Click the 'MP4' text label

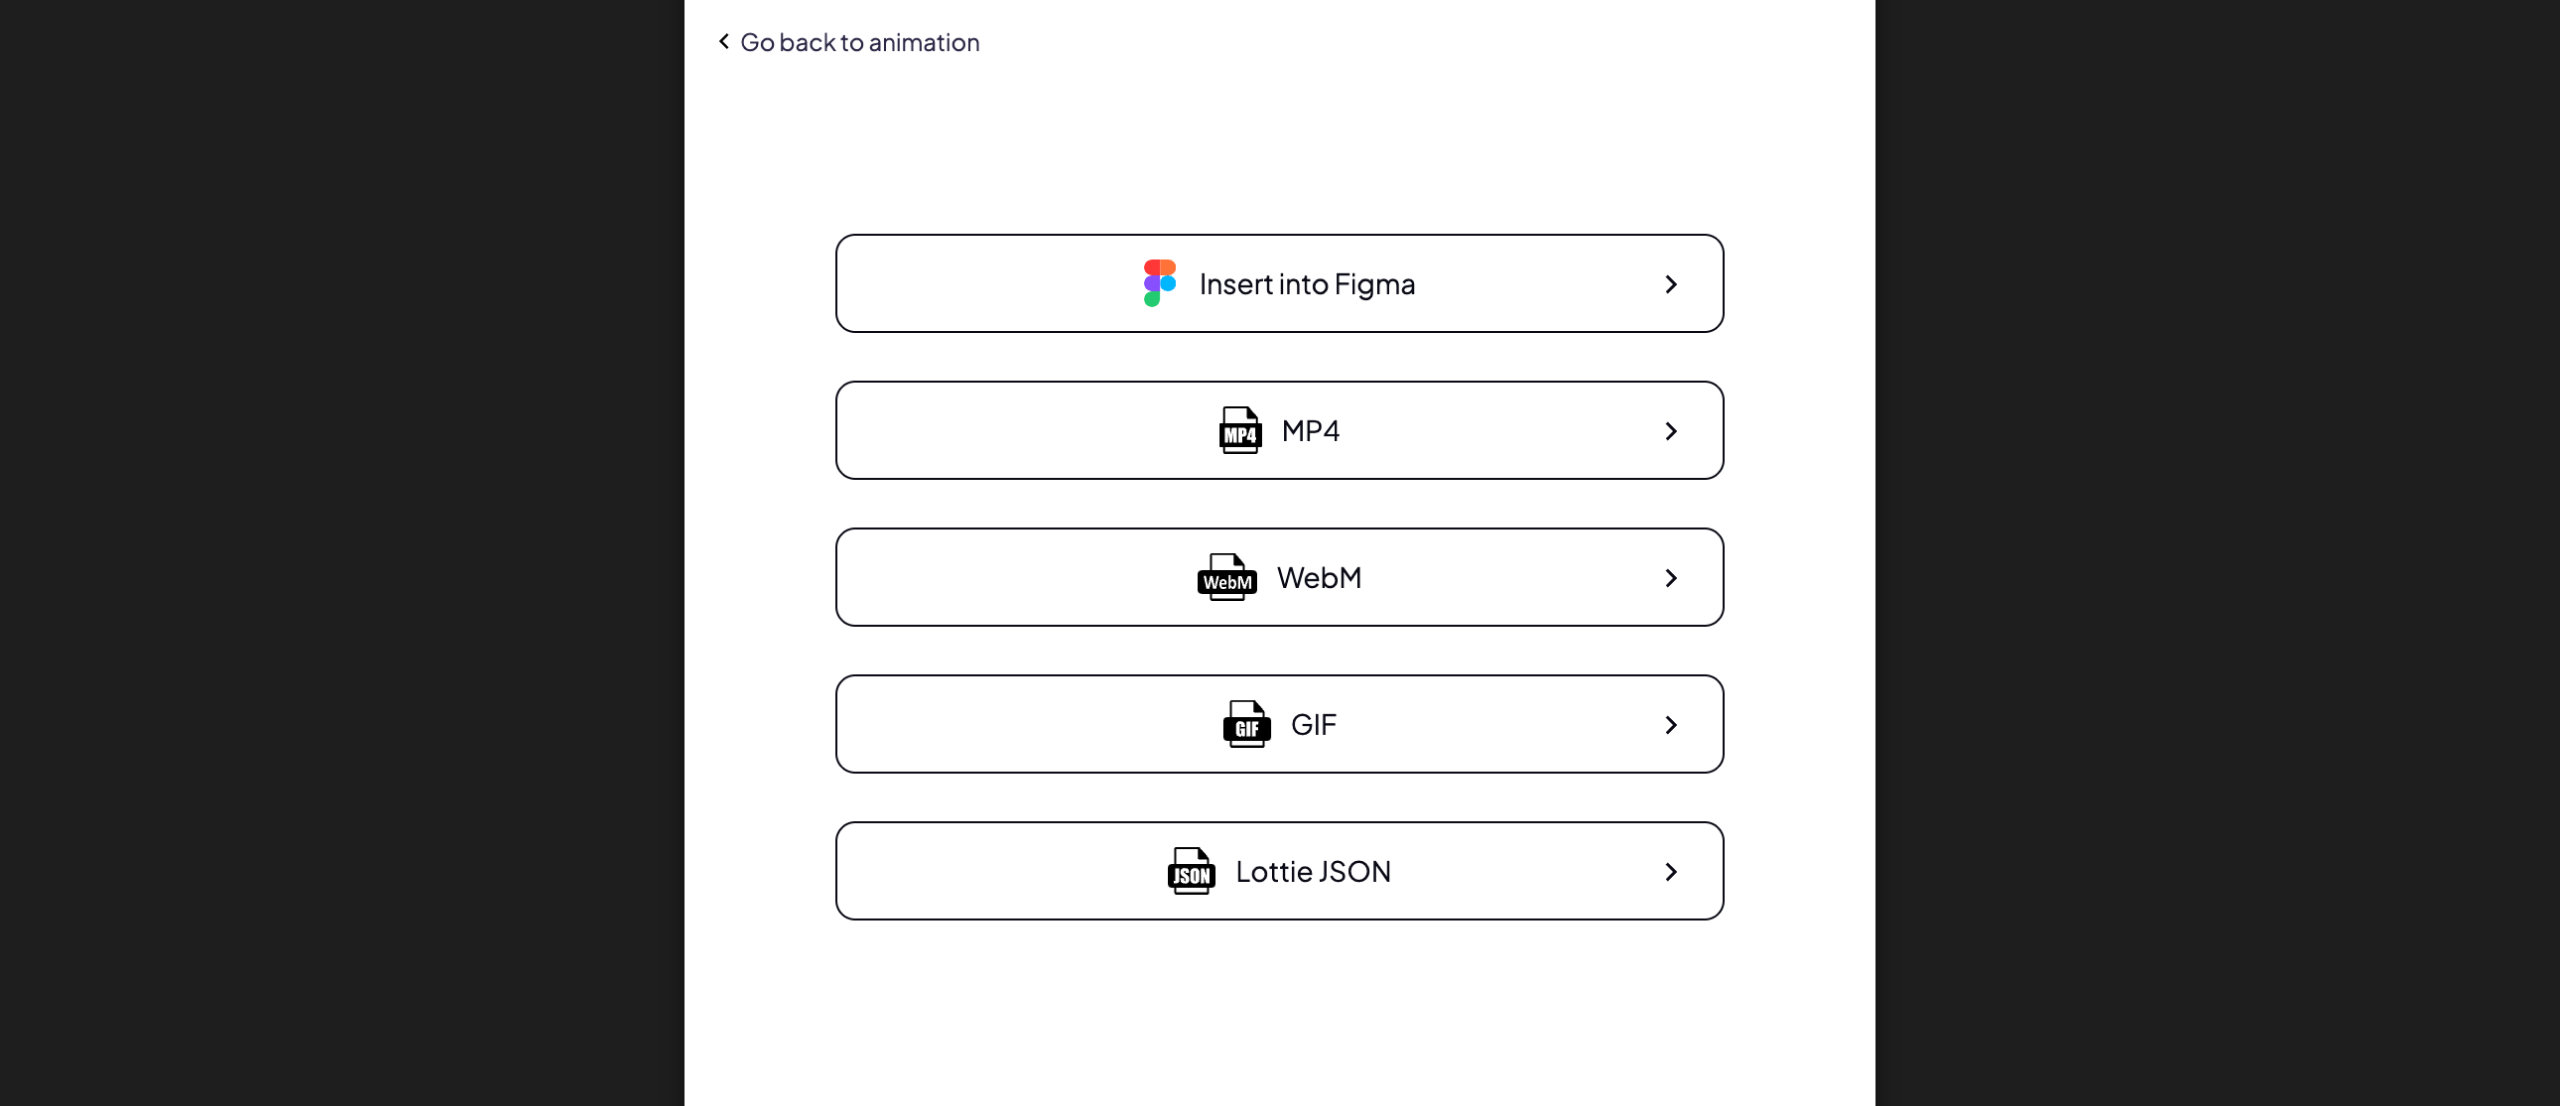(1311, 430)
